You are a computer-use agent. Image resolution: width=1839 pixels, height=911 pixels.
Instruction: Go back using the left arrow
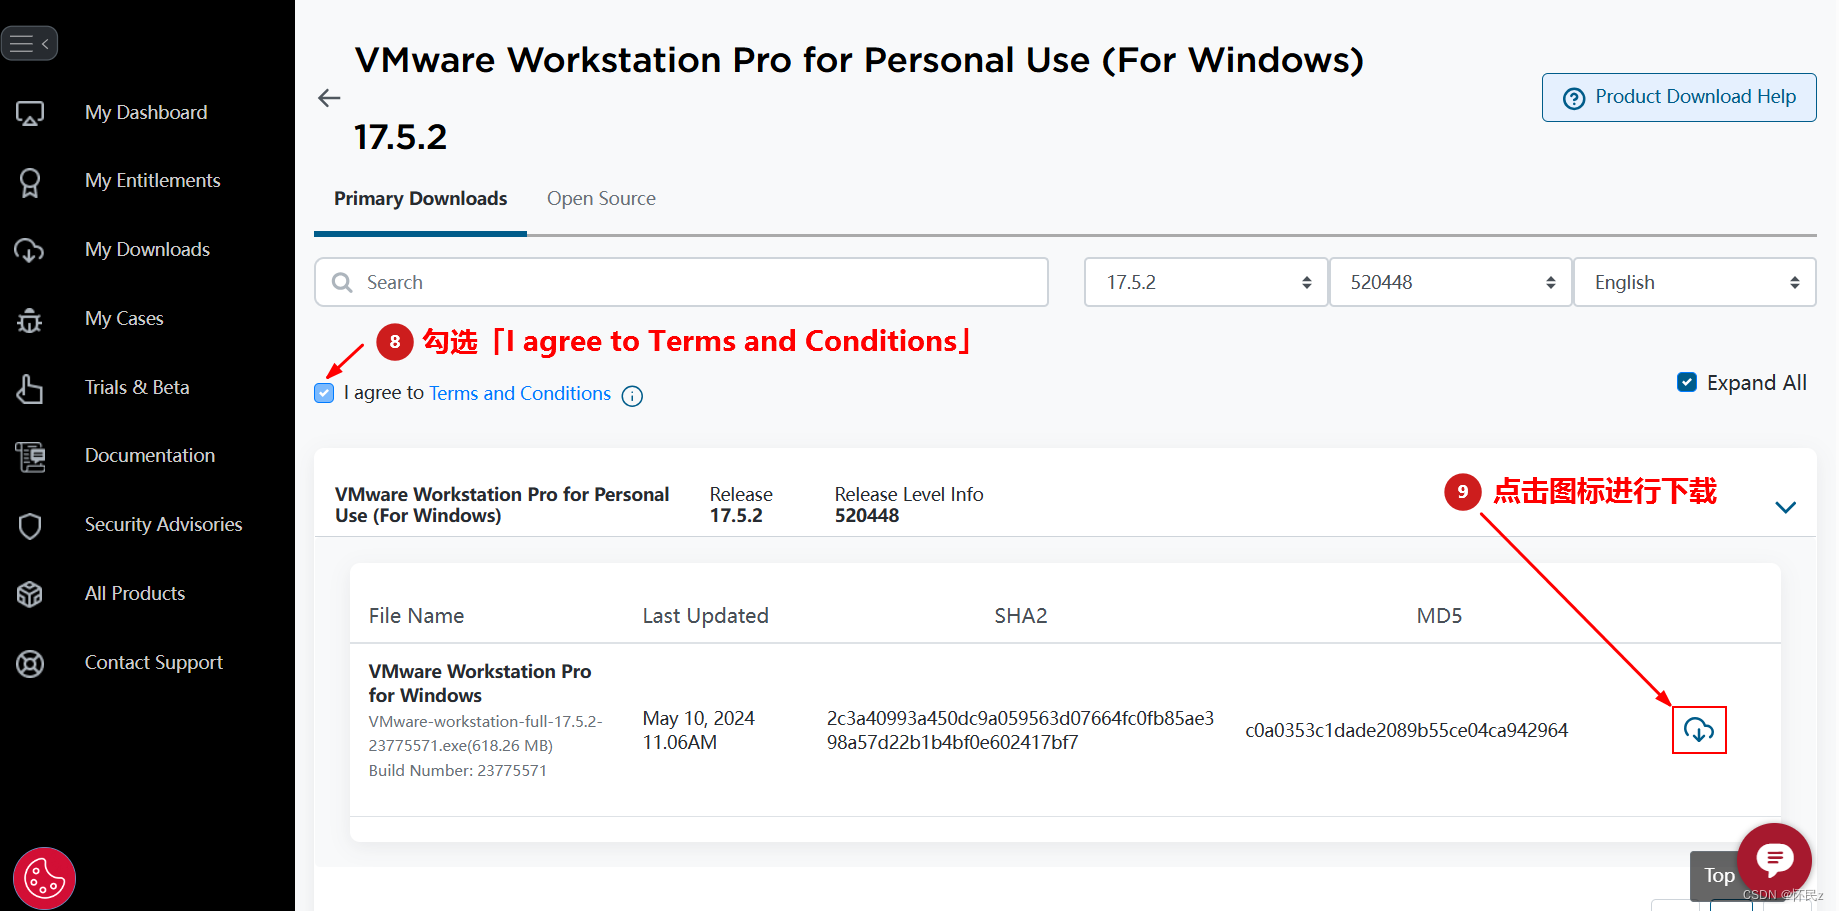tap(329, 98)
